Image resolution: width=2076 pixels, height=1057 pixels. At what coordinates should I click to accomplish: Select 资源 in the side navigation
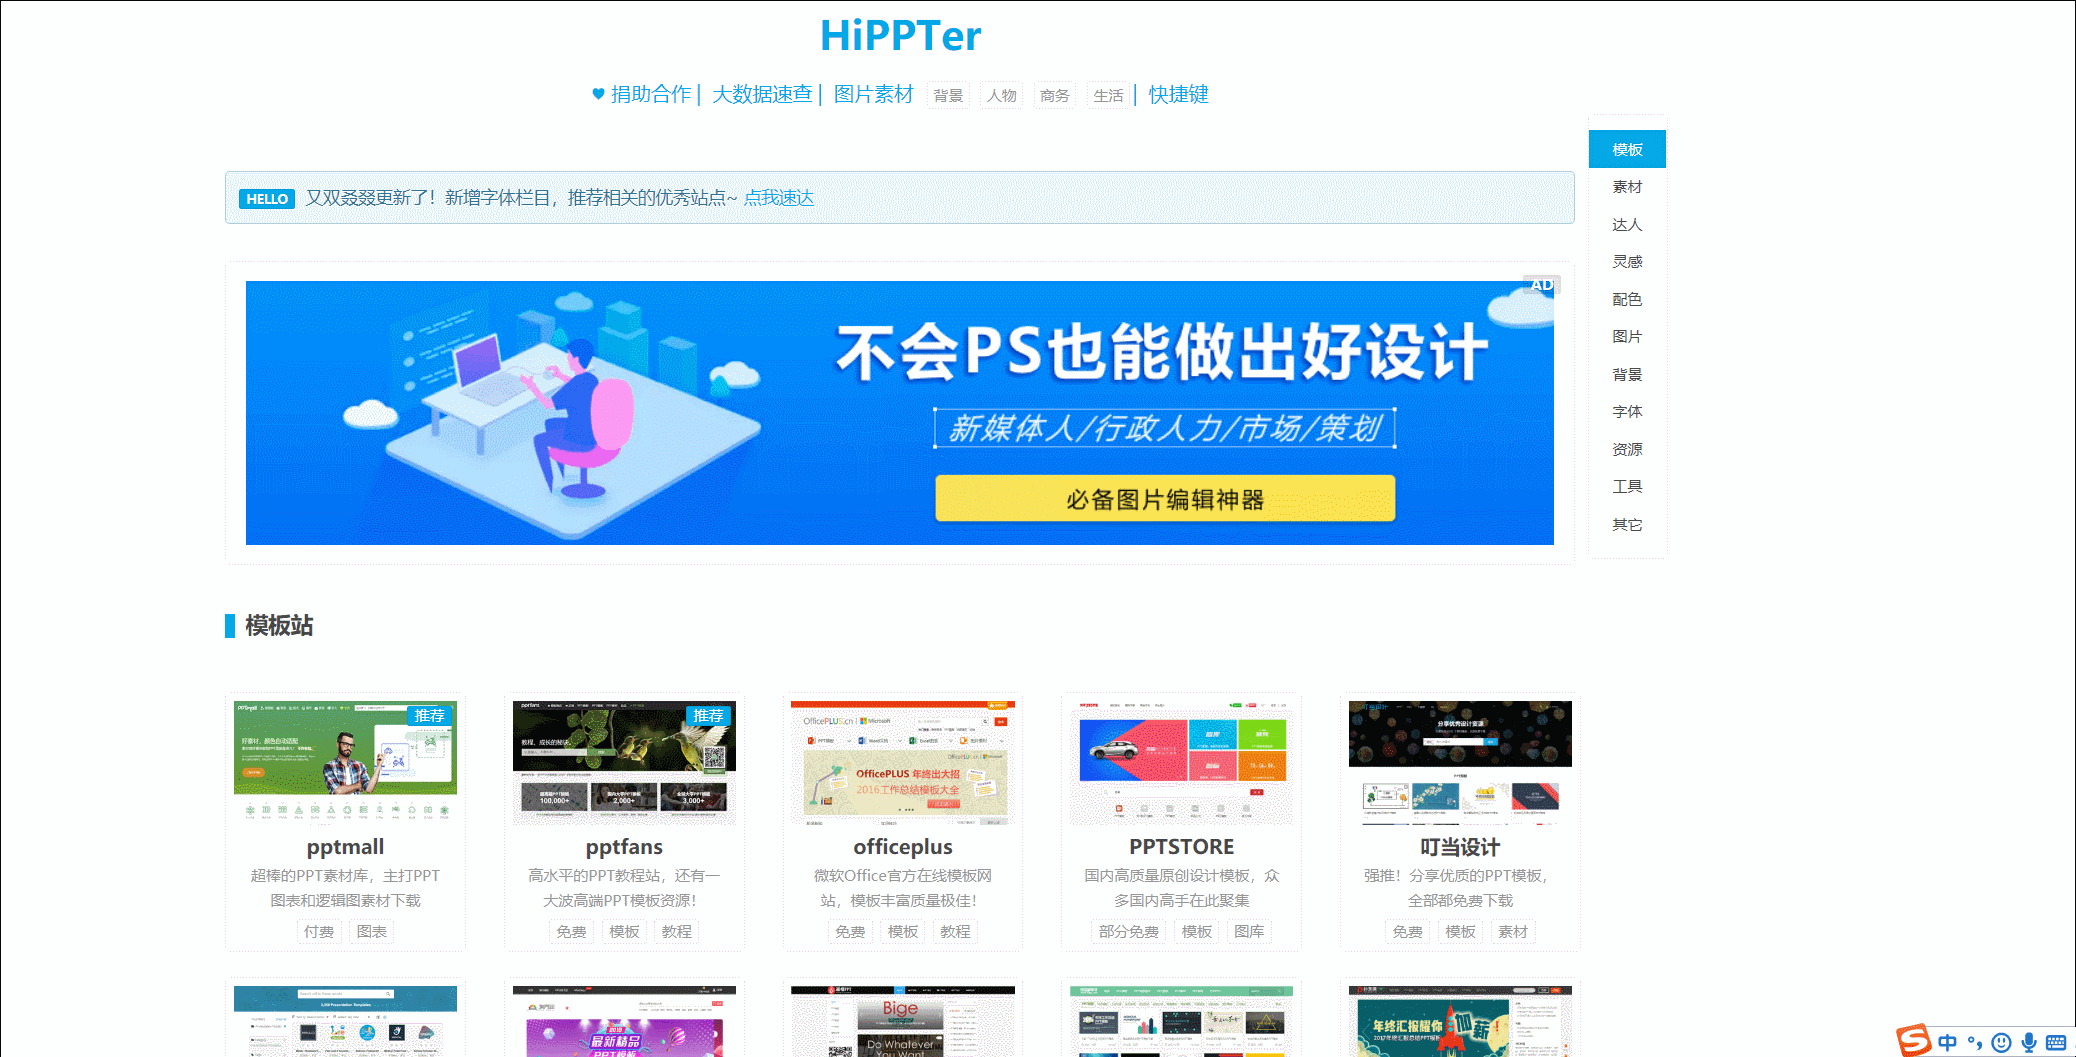pos(1627,449)
